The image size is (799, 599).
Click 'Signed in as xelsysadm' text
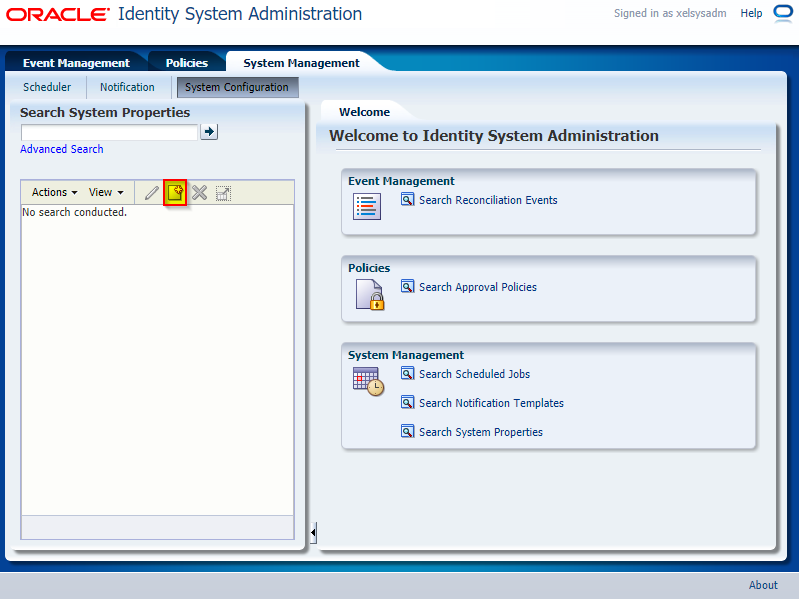point(670,13)
